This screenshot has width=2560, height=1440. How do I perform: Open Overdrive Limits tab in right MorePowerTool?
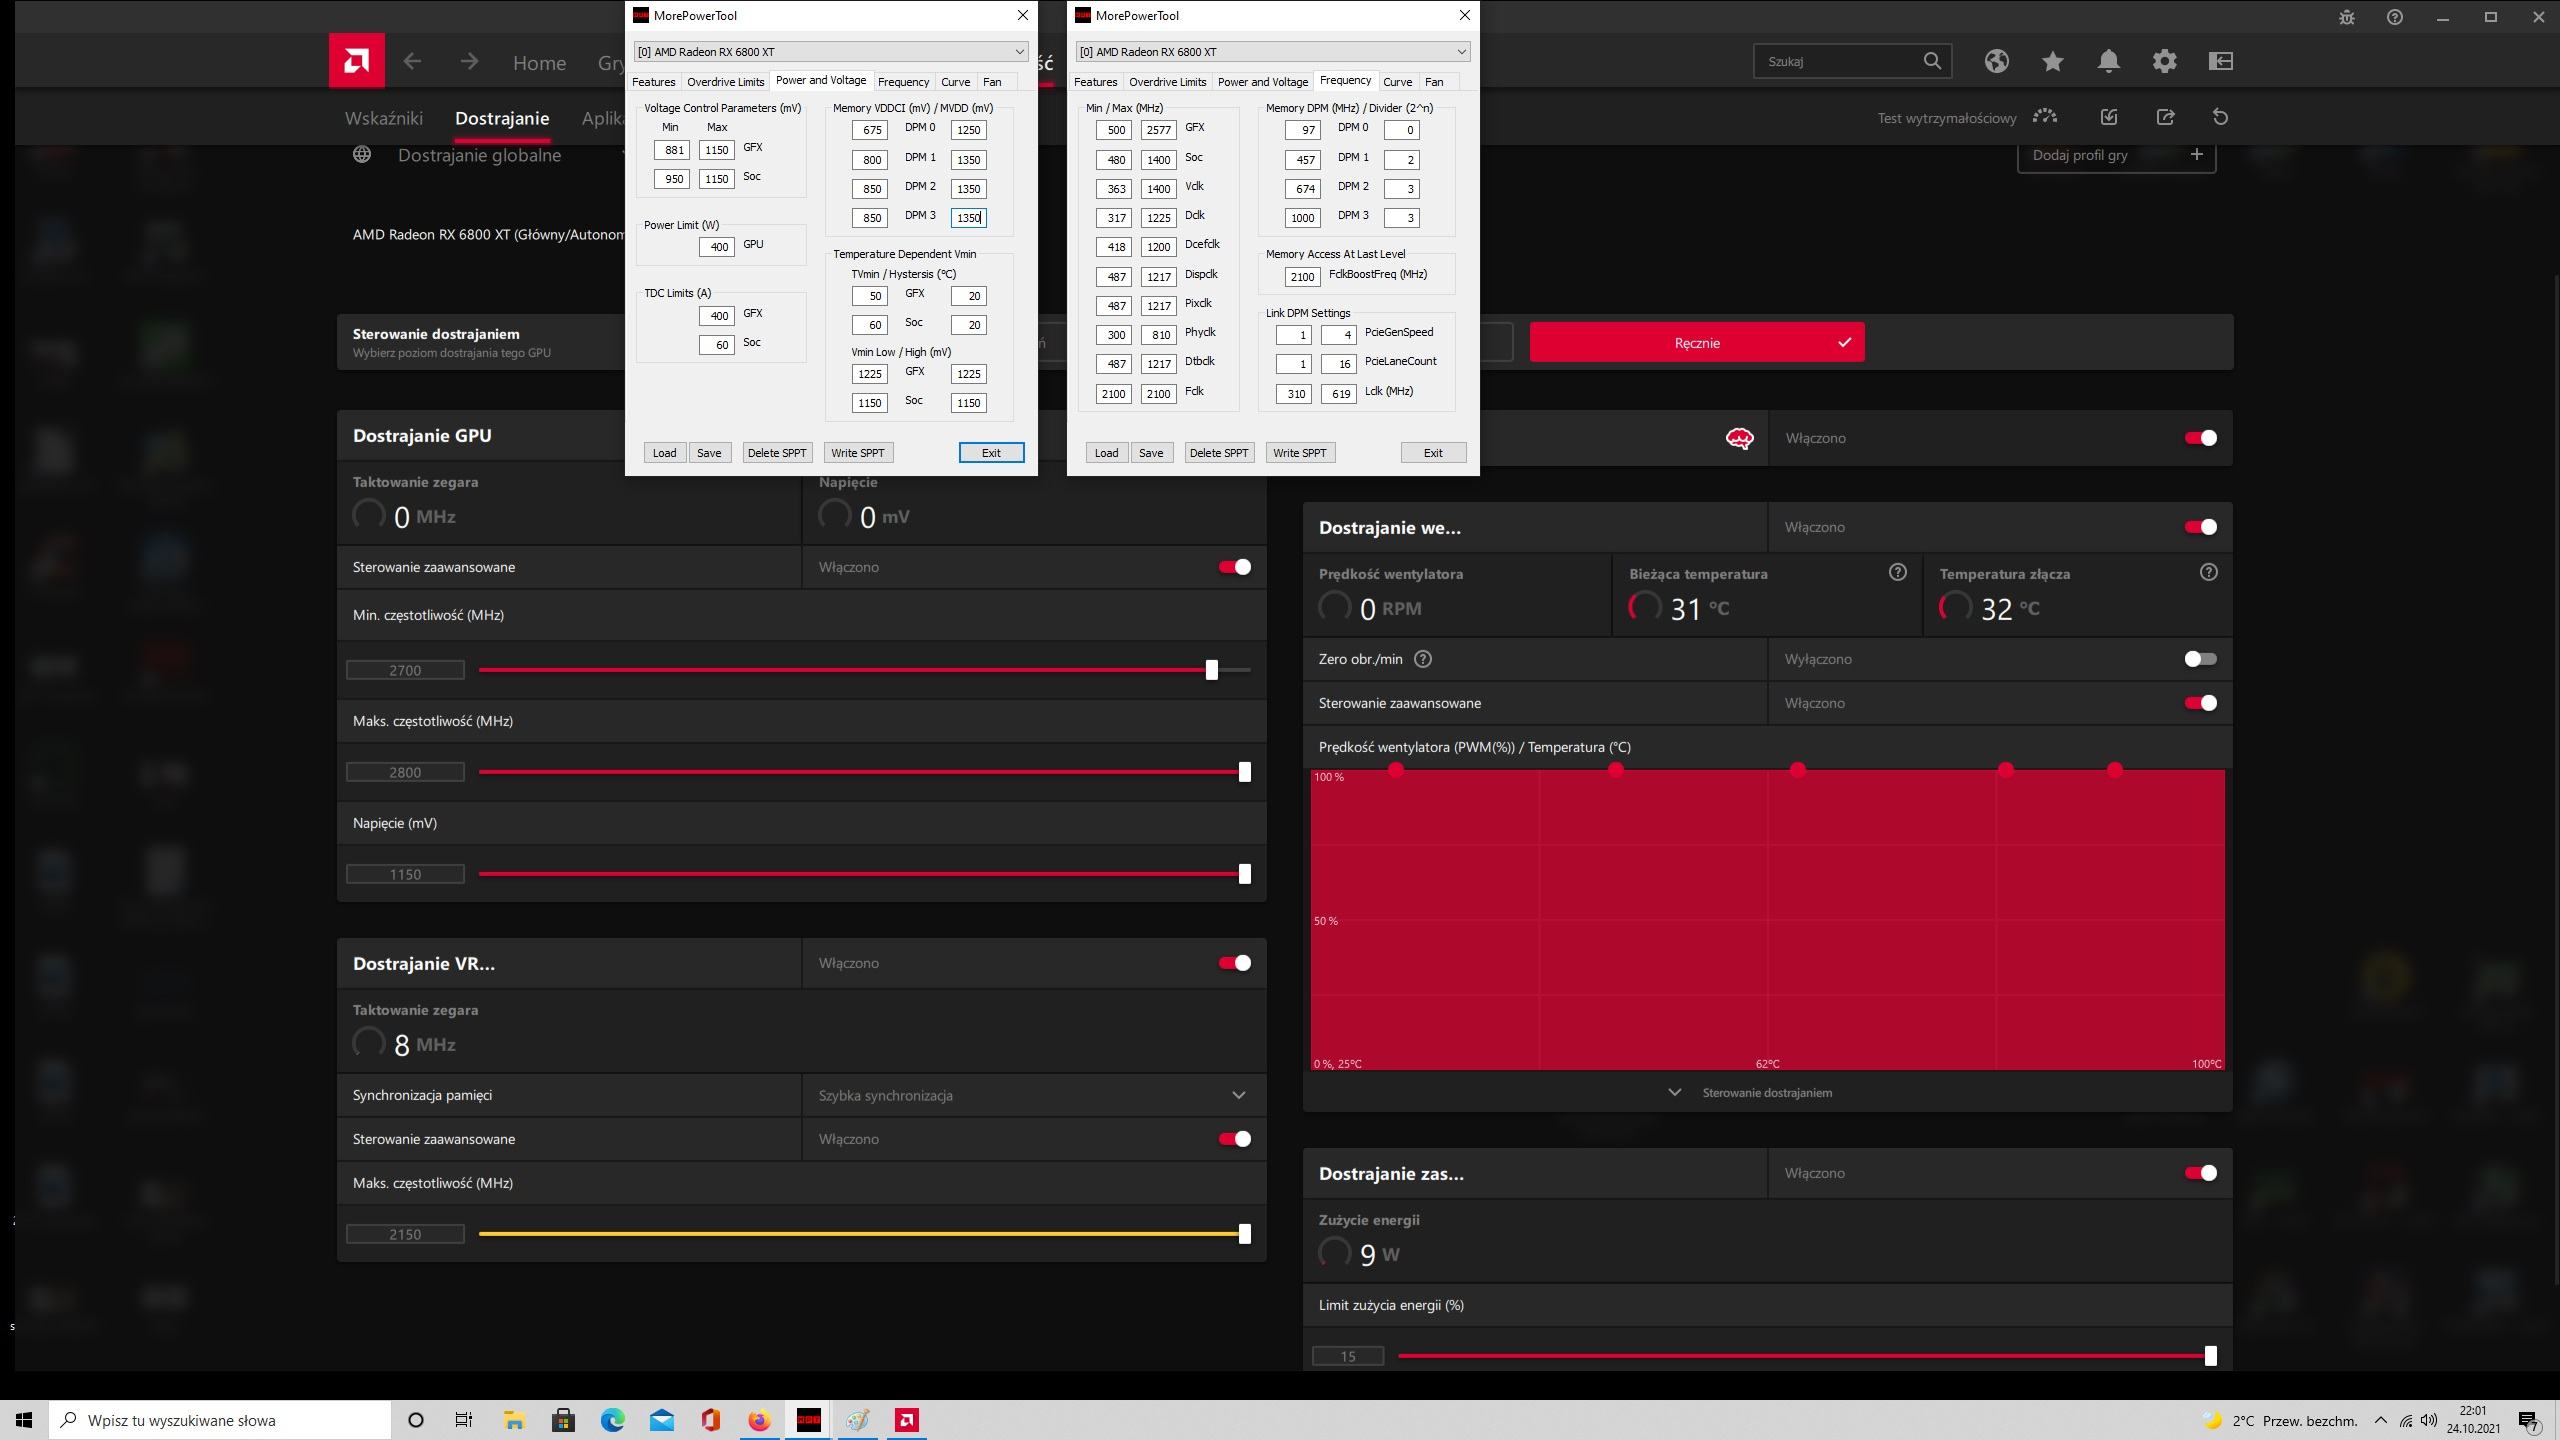click(1167, 82)
